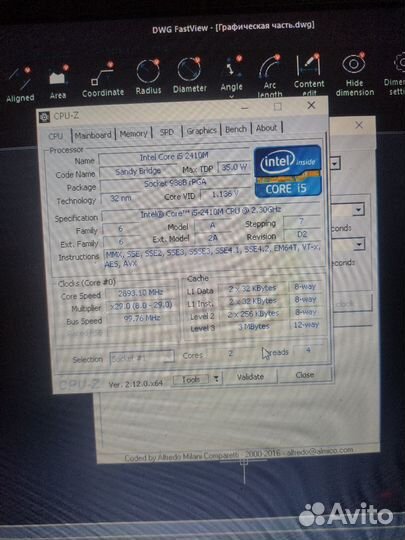This screenshot has height=540, width=405.
Task: Select the Coordinate tool
Action: [103, 80]
